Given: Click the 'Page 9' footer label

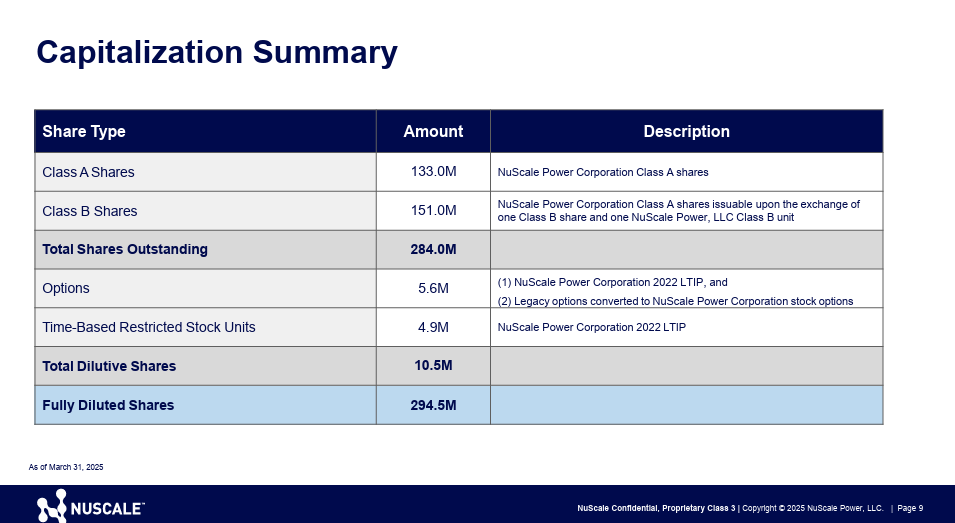Looking at the screenshot, I should 910,508.
